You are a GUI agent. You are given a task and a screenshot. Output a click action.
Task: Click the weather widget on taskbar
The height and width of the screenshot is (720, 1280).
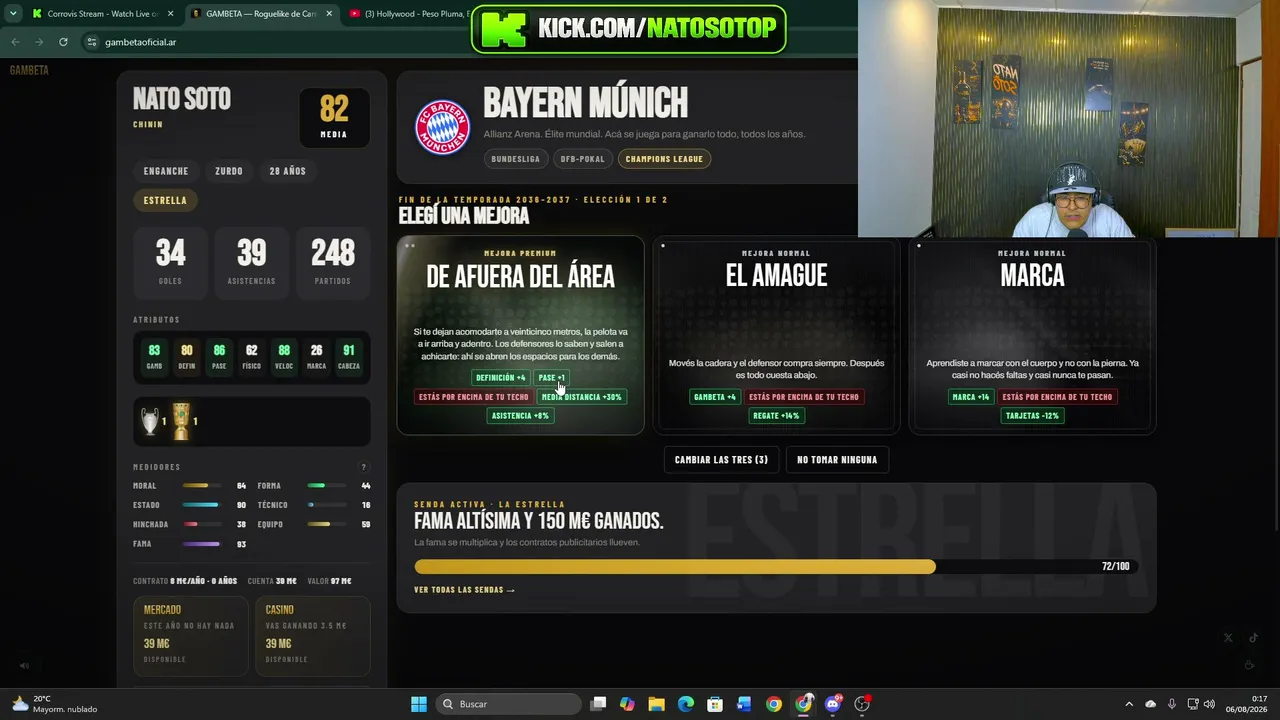(x=55, y=704)
